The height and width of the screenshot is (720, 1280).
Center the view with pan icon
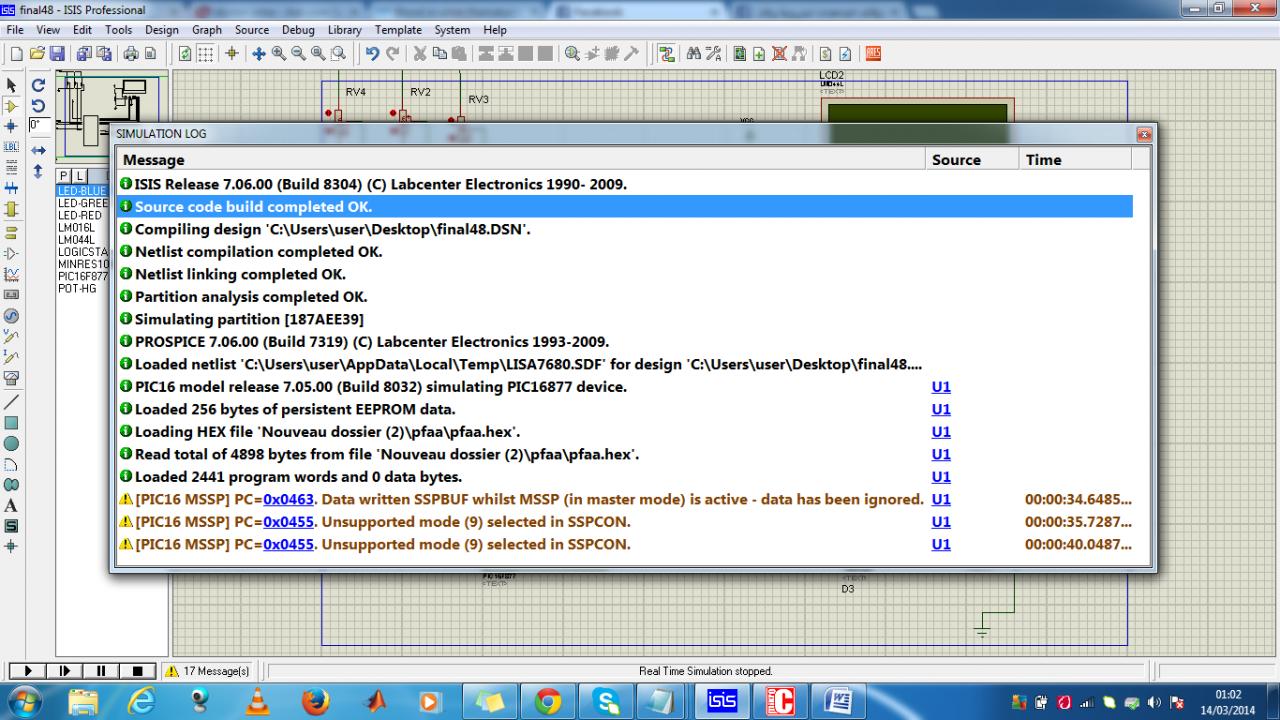click(x=258, y=53)
